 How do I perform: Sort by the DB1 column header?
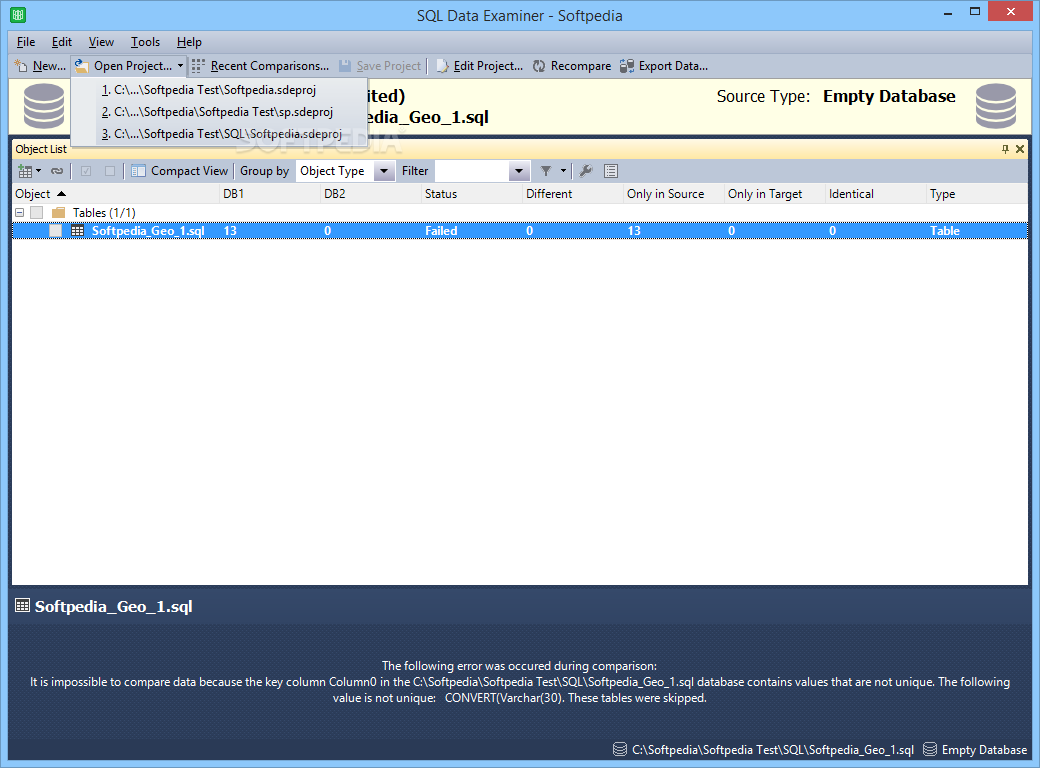[x=270, y=194]
